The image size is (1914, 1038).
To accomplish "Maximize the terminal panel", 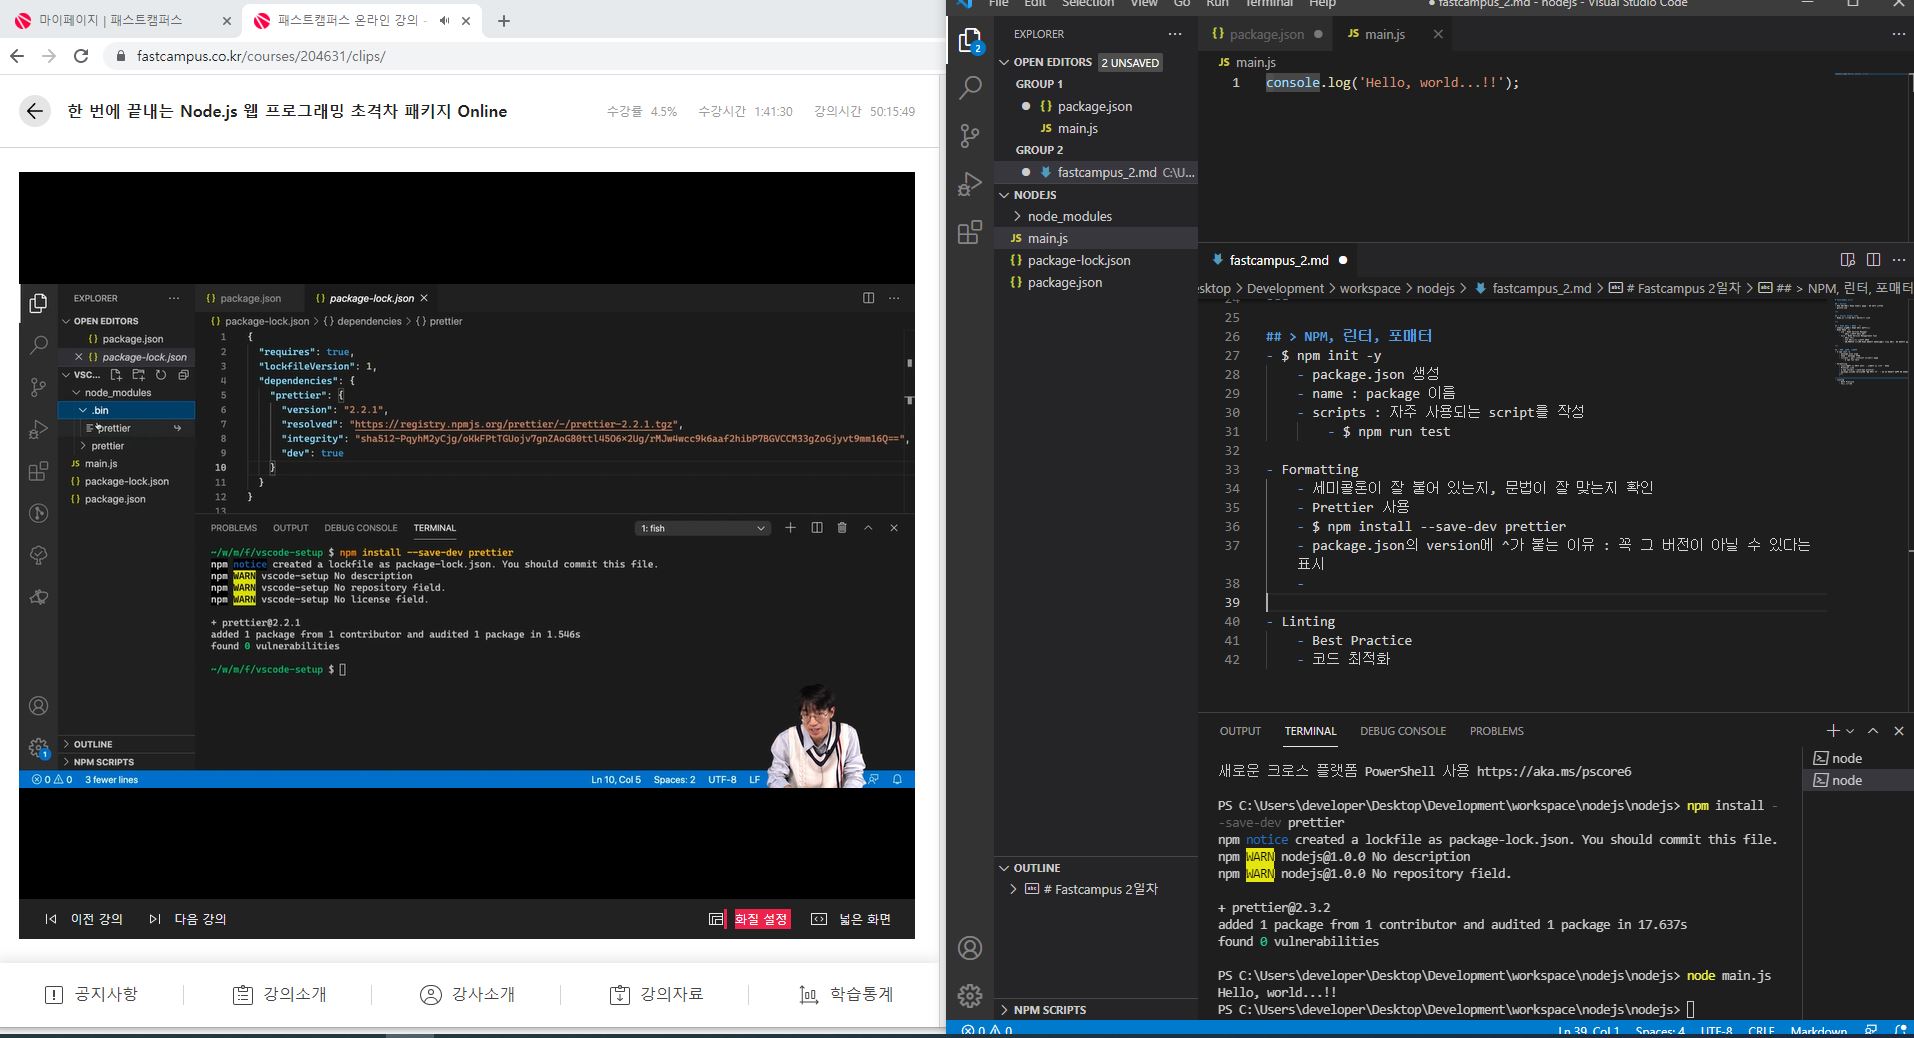I will pyautogui.click(x=1873, y=731).
